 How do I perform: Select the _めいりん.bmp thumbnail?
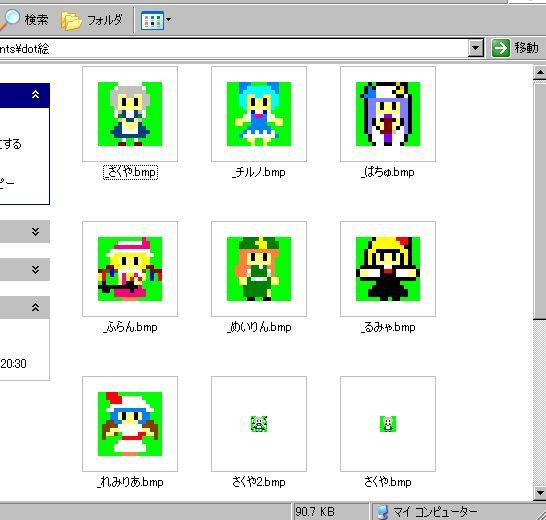259,269
